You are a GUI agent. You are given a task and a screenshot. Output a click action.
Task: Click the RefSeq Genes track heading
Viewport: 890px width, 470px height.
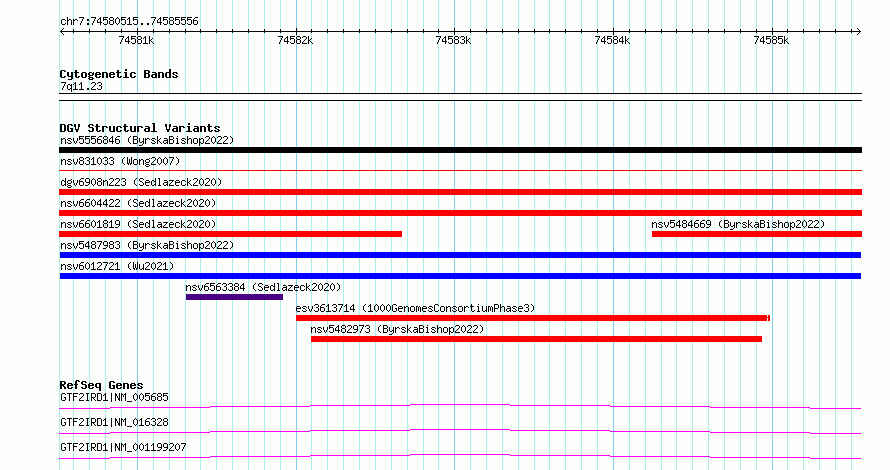point(101,385)
